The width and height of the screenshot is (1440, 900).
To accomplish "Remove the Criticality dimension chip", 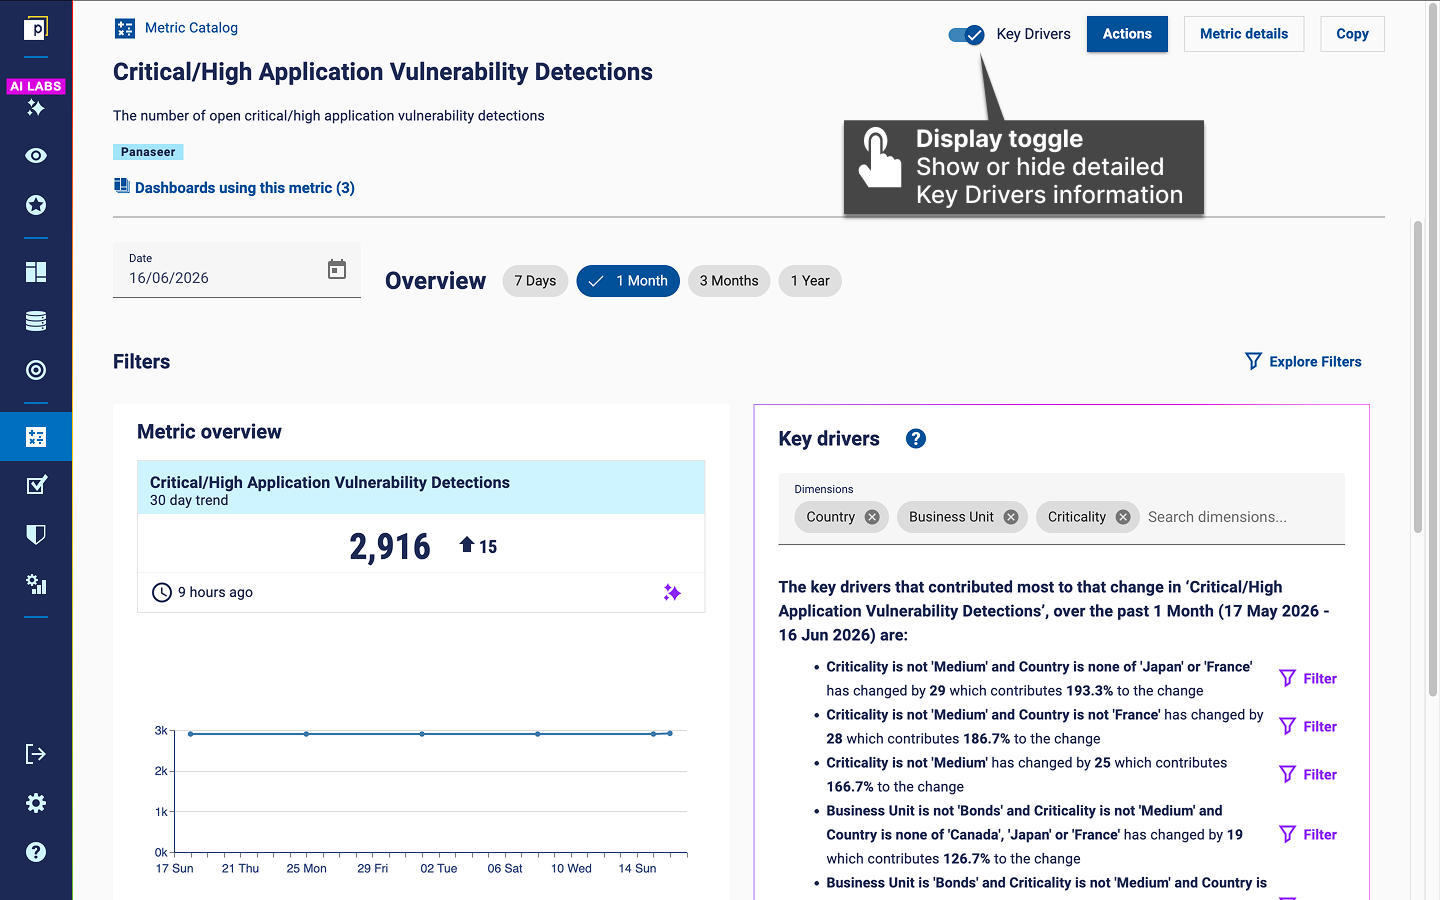I will coord(1123,517).
